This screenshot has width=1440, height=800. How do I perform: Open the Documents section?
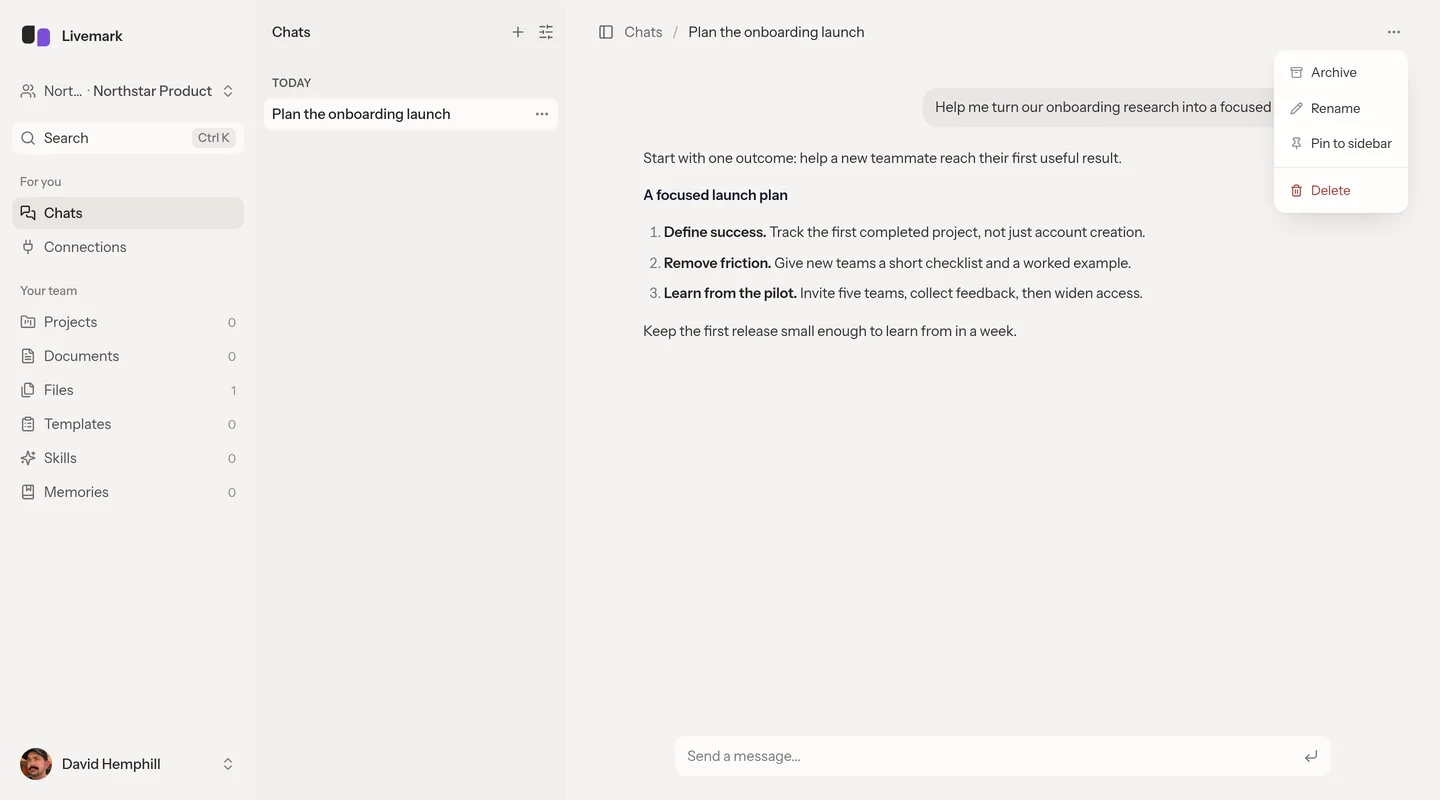pos(128,356)
